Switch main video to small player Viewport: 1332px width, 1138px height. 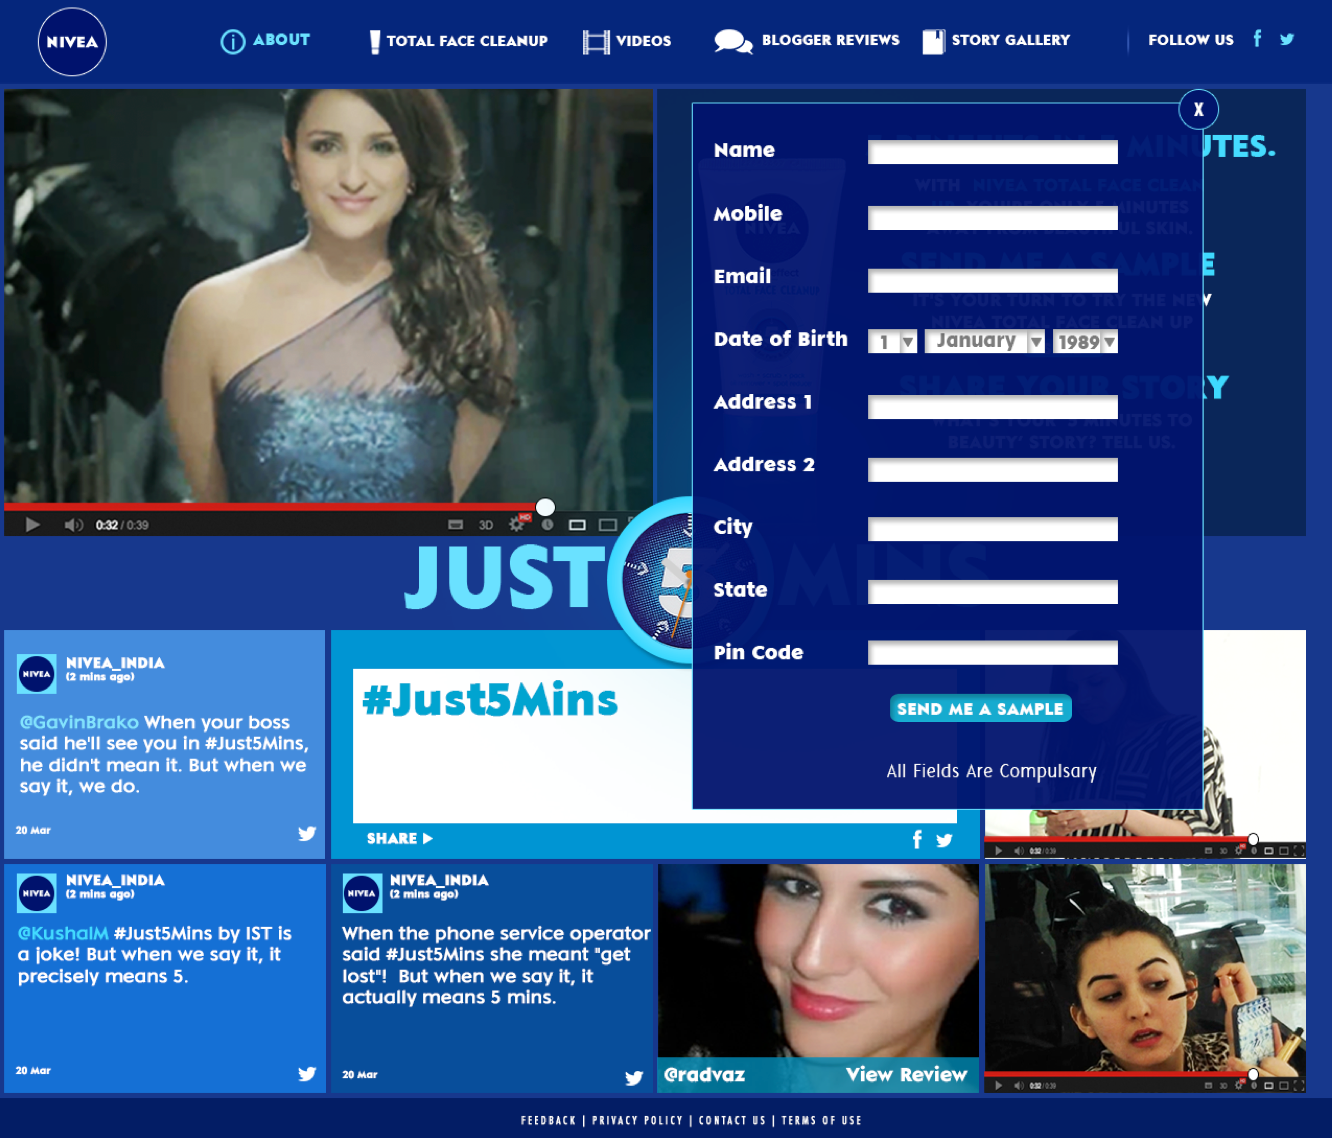[577, 524]
